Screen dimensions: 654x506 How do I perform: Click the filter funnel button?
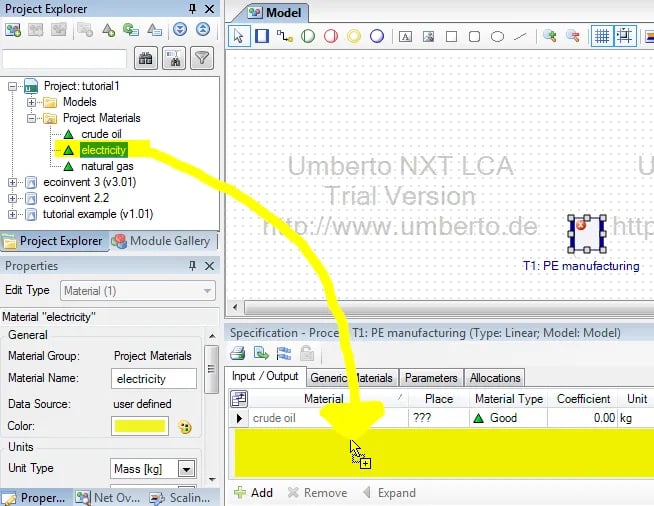(x=202, y=58)
